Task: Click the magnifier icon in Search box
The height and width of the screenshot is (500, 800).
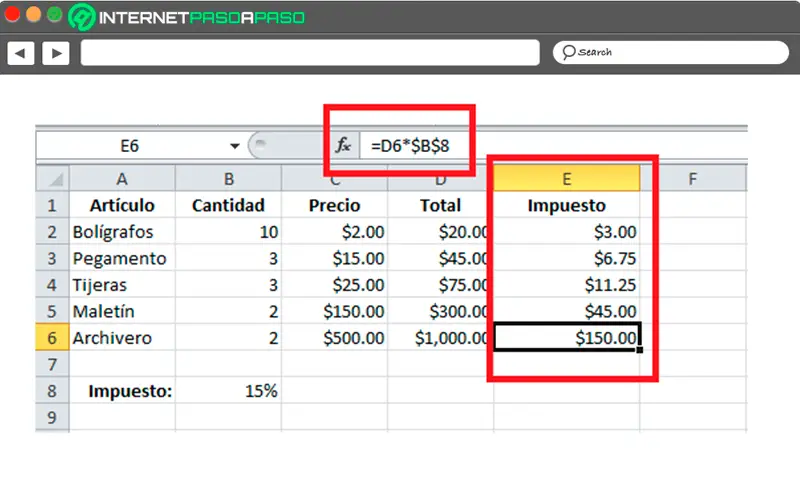Action: [568, 52]
